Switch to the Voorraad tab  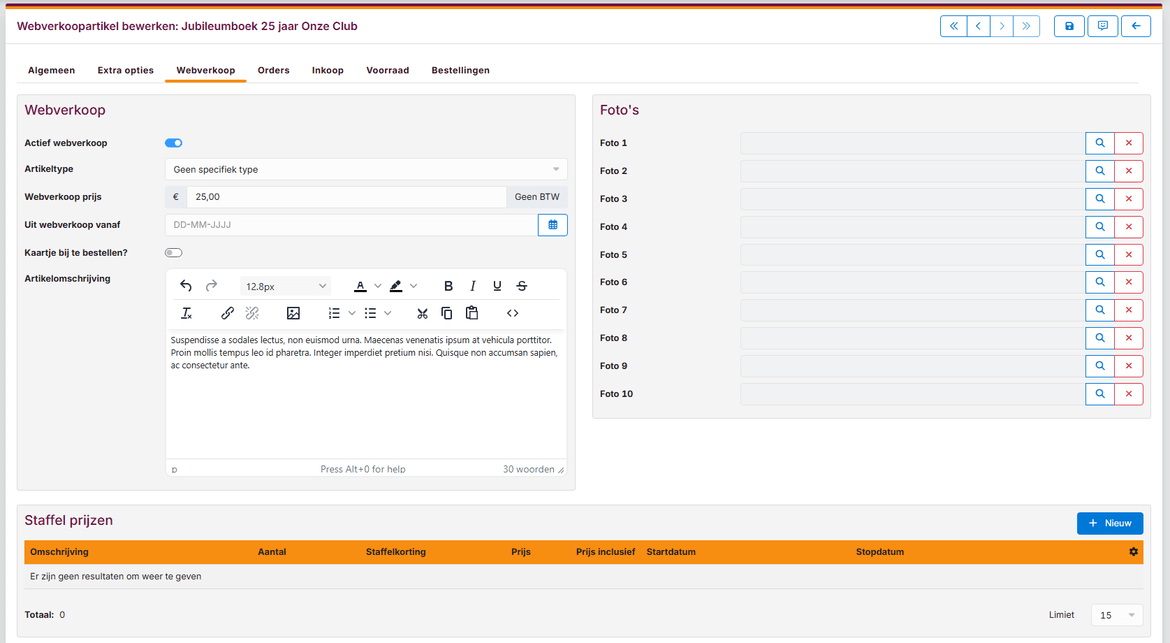coord(387,70)
